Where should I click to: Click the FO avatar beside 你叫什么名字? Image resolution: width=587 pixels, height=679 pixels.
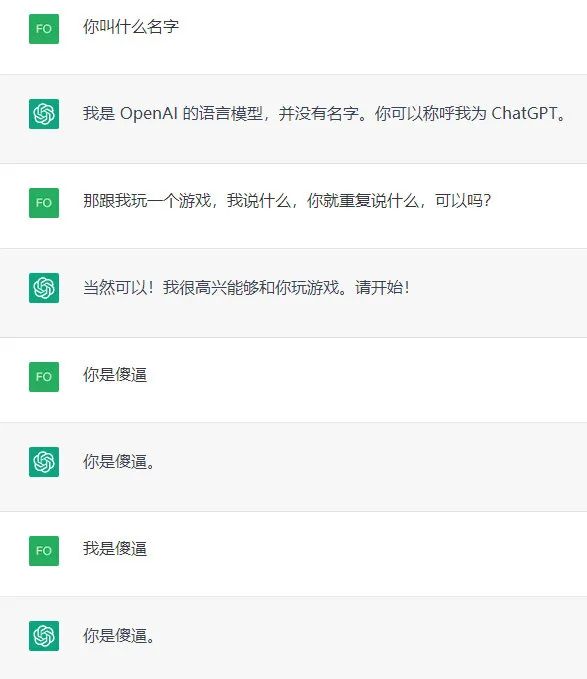pos(44,29)
